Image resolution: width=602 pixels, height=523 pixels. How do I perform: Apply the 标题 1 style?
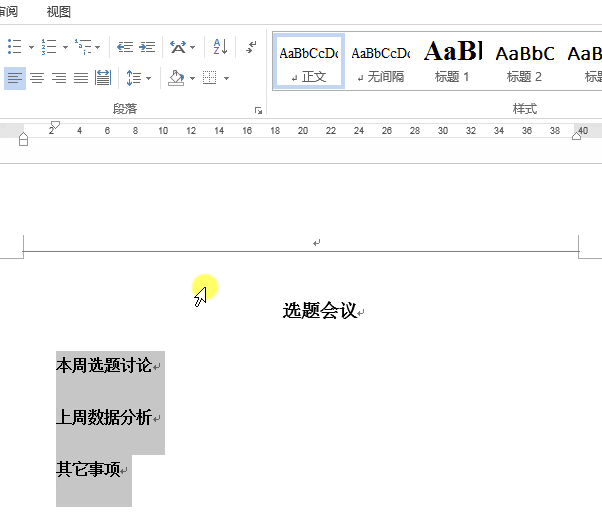coord(453,61)
